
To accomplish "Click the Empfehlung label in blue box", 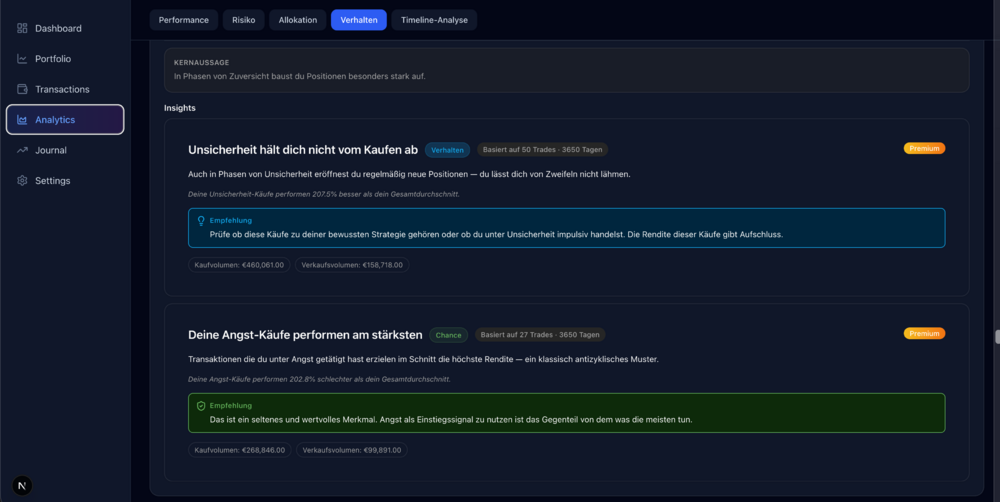I will [231, 221].
